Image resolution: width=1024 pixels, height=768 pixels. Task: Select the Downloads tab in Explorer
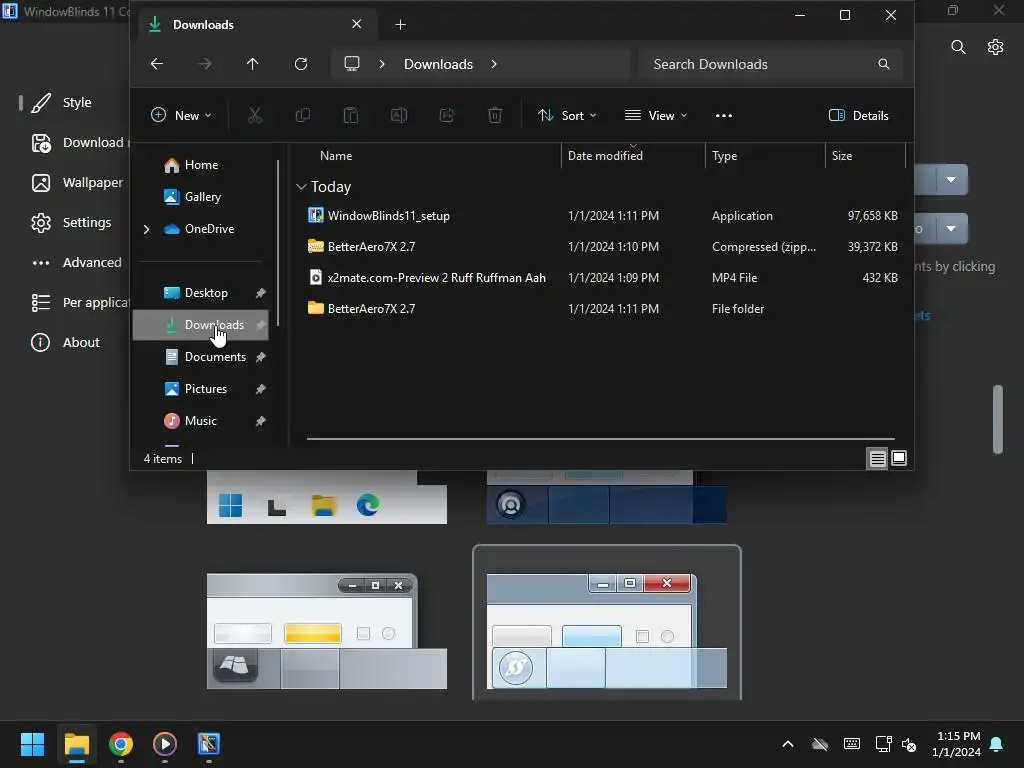point(255,25)
